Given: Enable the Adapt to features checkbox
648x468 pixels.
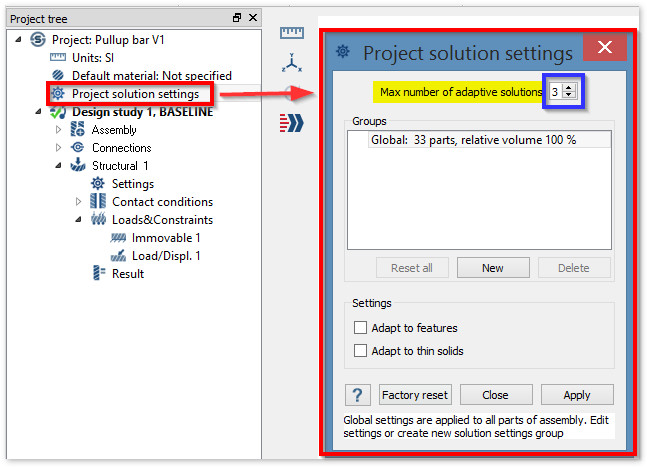Looking at the screenshot, I should [x=361, y=328].
